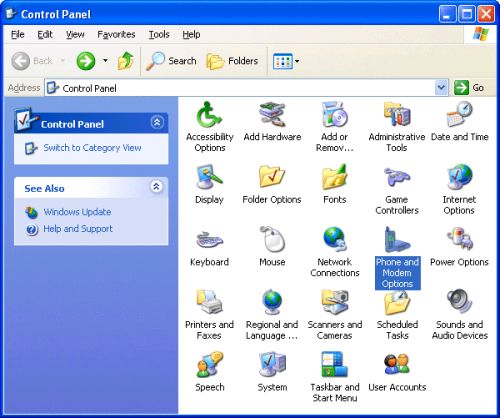500x418 pixels.
Task: Open the Speech settings icon
Action: click(x=209, y=365)
